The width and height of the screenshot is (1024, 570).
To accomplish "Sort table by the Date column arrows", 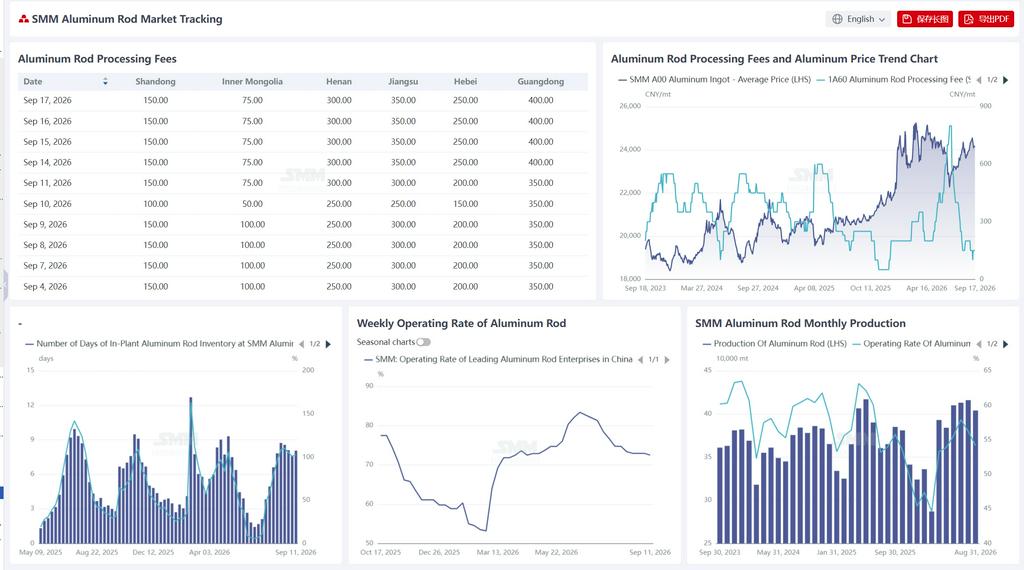I will coord(105,82).
